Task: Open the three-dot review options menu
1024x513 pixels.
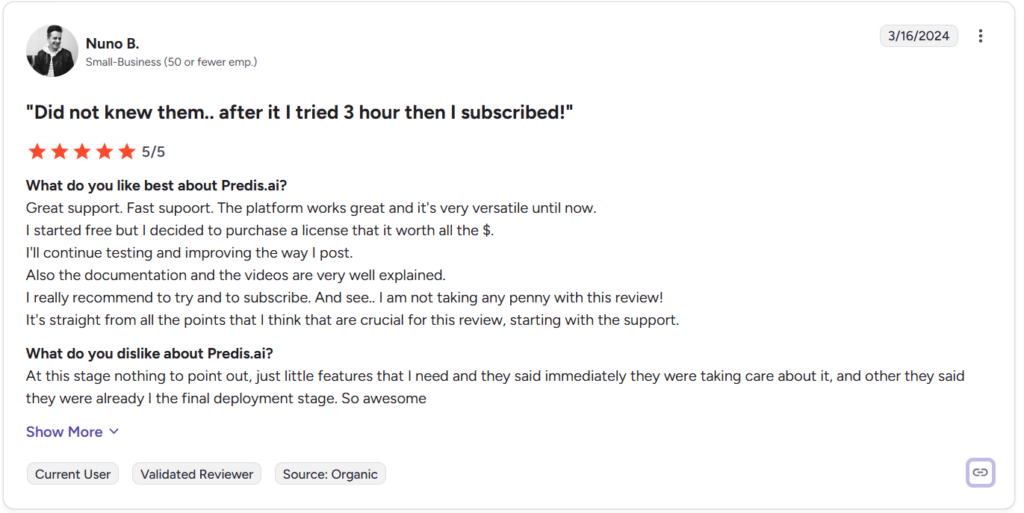Action: click(x=980, y=36)
